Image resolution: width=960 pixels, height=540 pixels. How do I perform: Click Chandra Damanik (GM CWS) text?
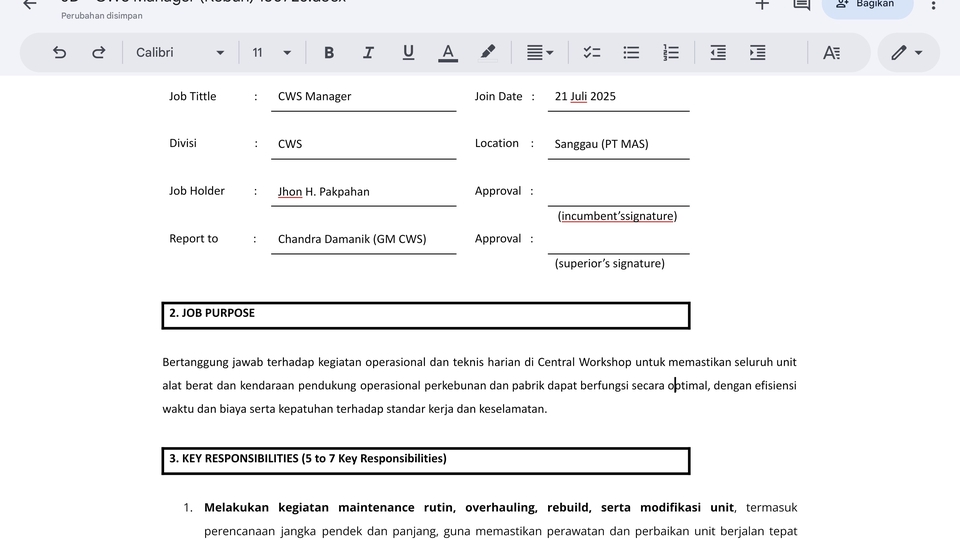pos(352,239)
